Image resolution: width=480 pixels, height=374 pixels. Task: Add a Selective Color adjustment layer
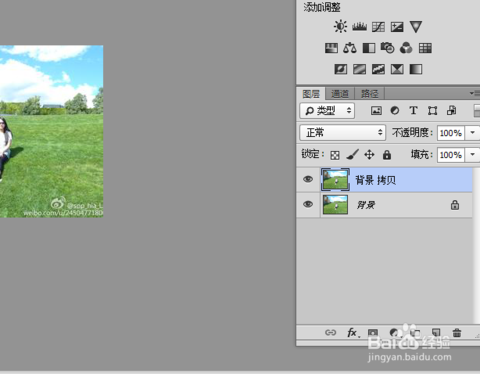coord(397,69)
